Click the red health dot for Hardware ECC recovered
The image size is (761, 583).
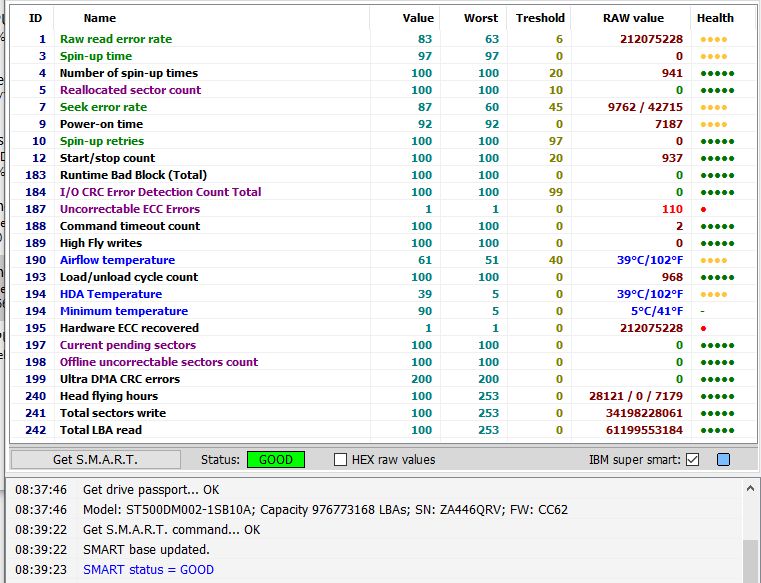pyautogui.click(x=703, y=329)
